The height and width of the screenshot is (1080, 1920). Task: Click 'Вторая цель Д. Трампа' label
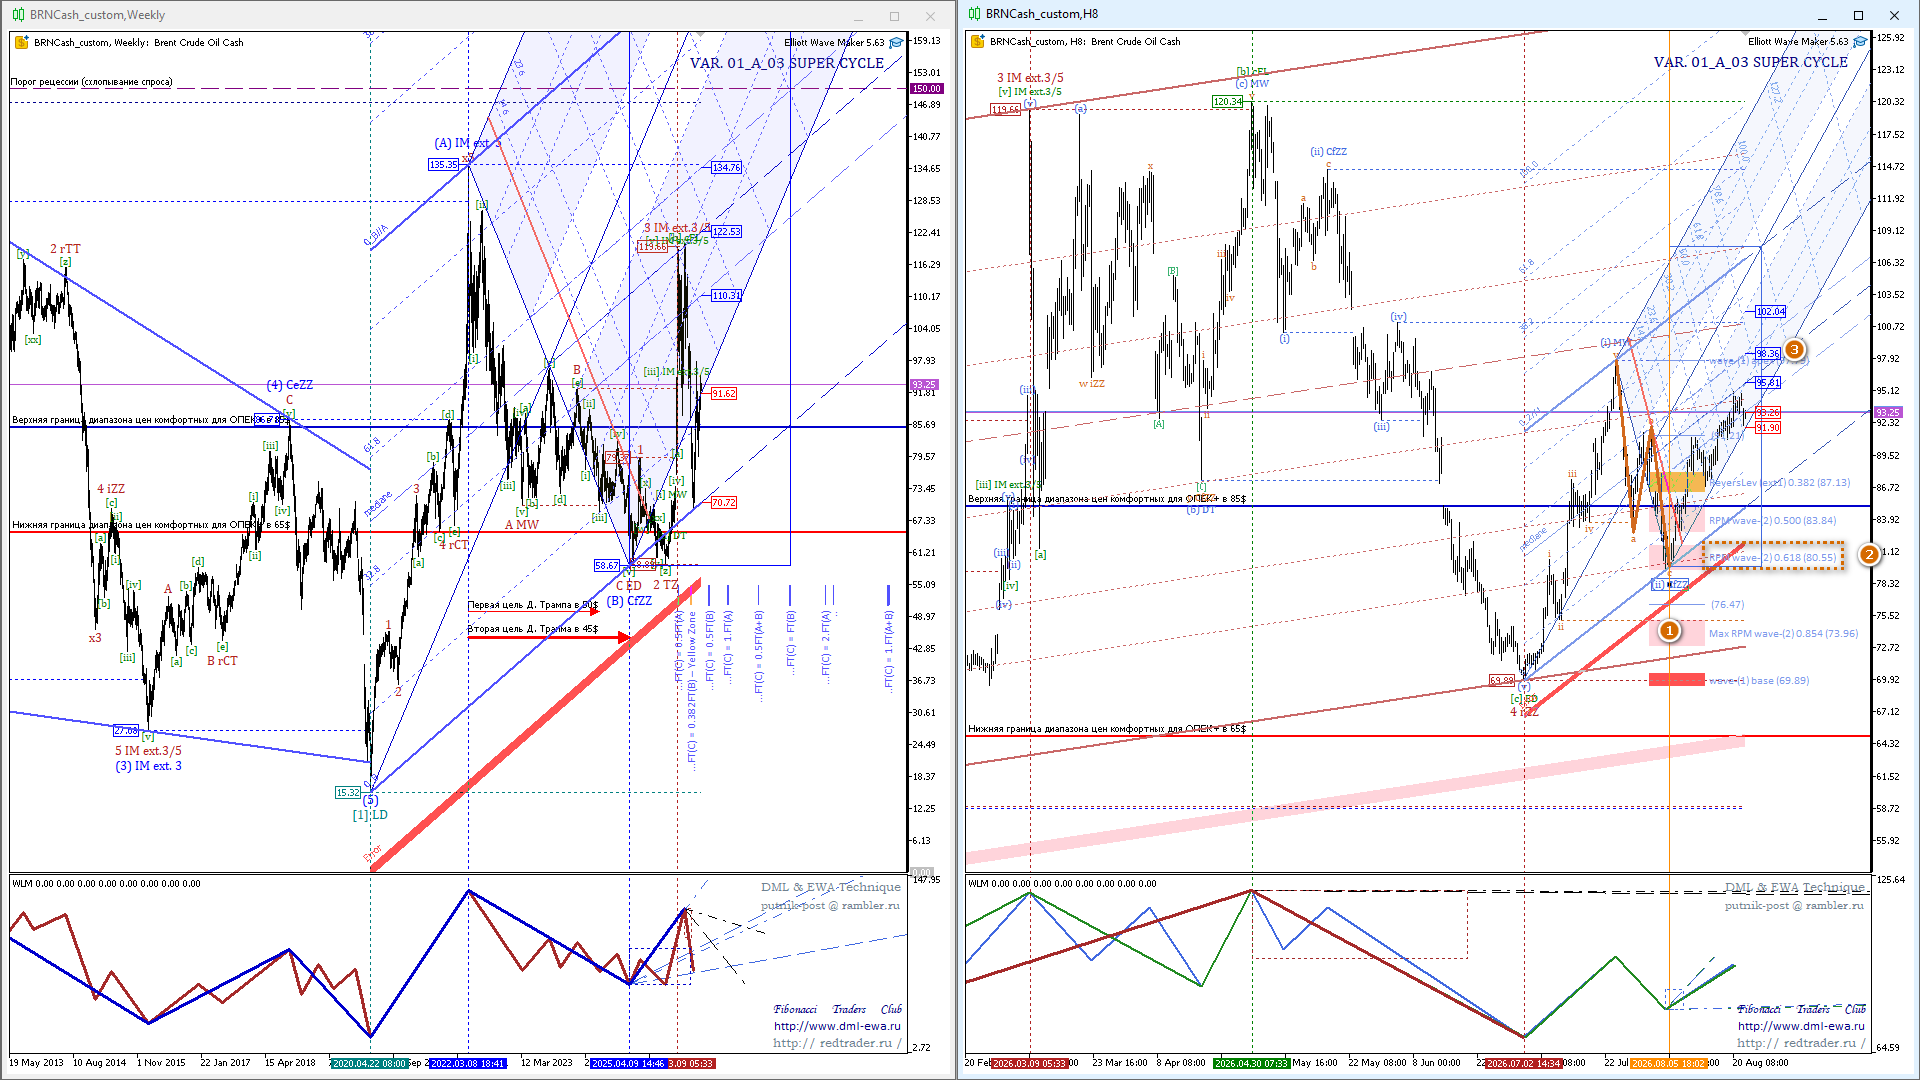tap(533, 629)
